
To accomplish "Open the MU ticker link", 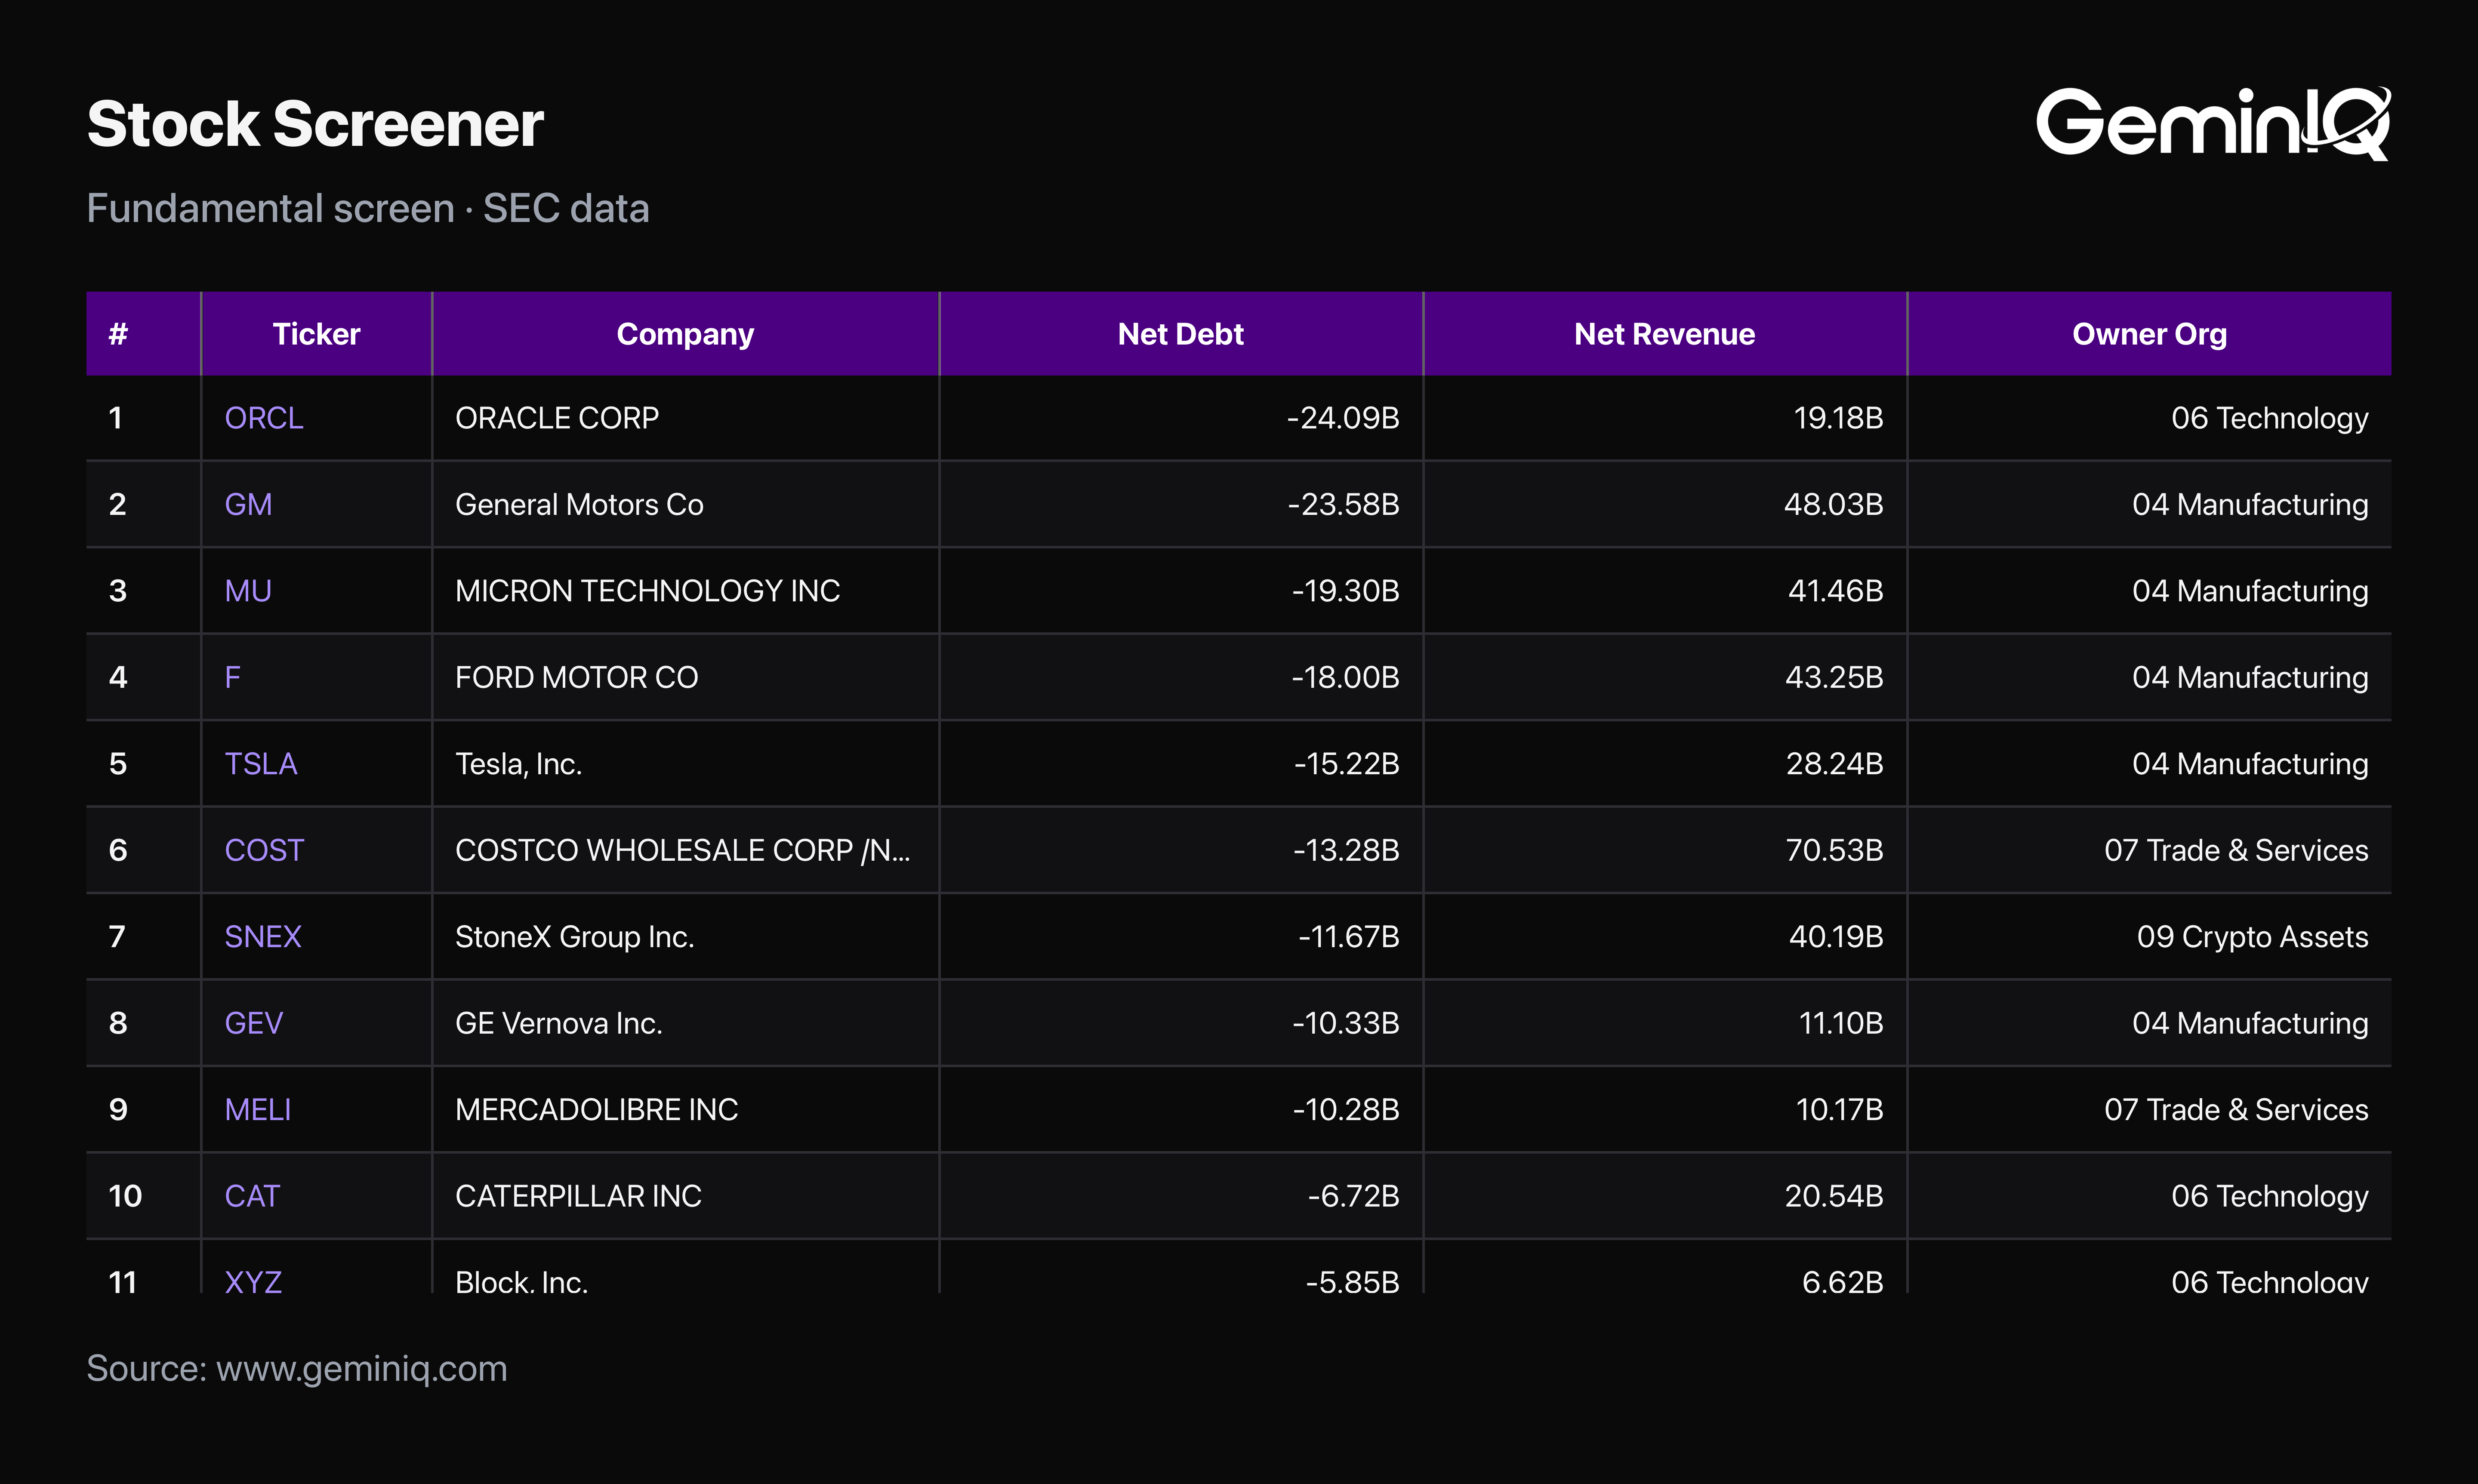I will tap(248, 591).
